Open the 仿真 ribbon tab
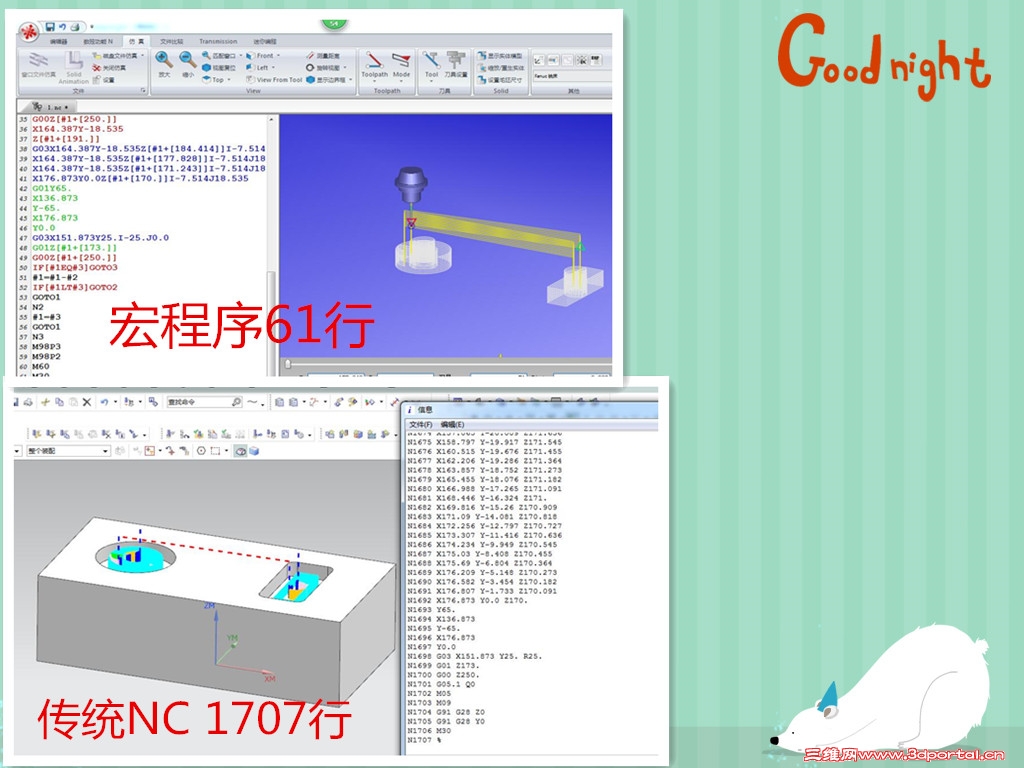1024x768 pixels. tap(136, 41)
